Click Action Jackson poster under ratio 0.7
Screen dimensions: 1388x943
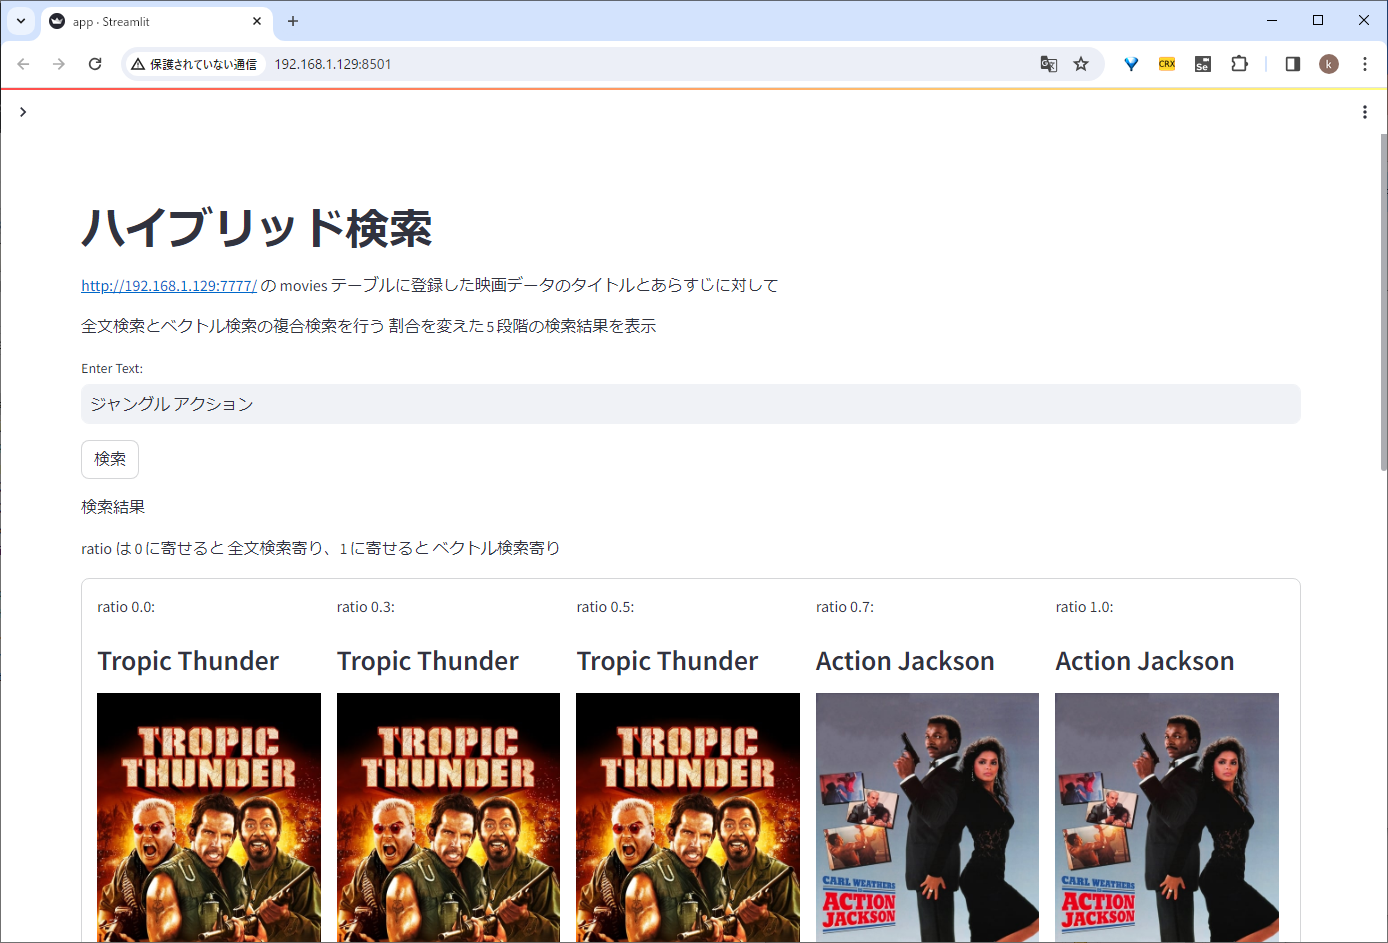point(927,817)
